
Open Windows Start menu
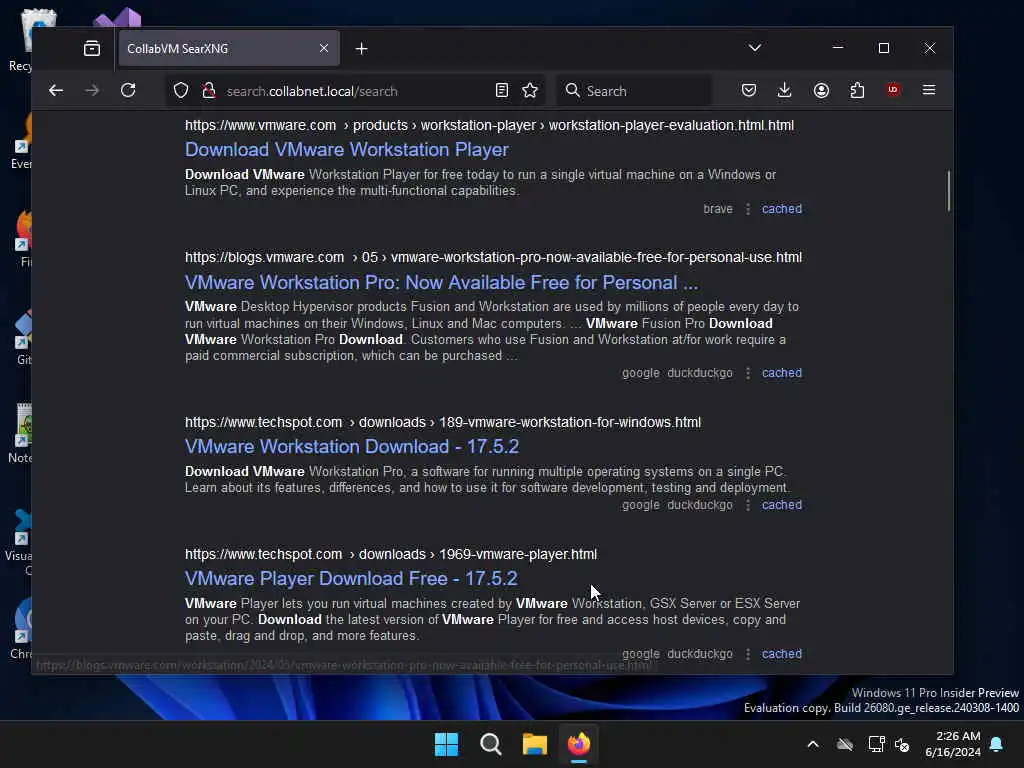[x=447, y=744]
